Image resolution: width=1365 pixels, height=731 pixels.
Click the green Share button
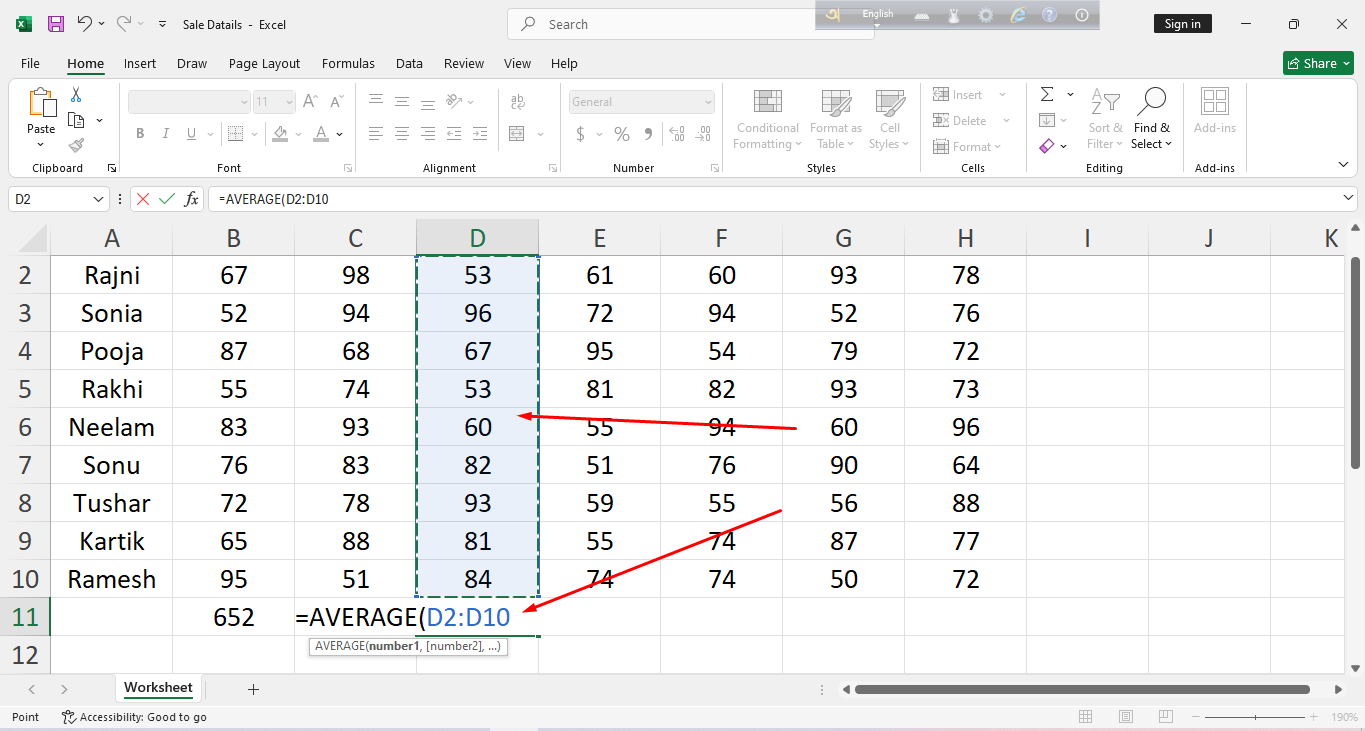(x=1317, y=63)
